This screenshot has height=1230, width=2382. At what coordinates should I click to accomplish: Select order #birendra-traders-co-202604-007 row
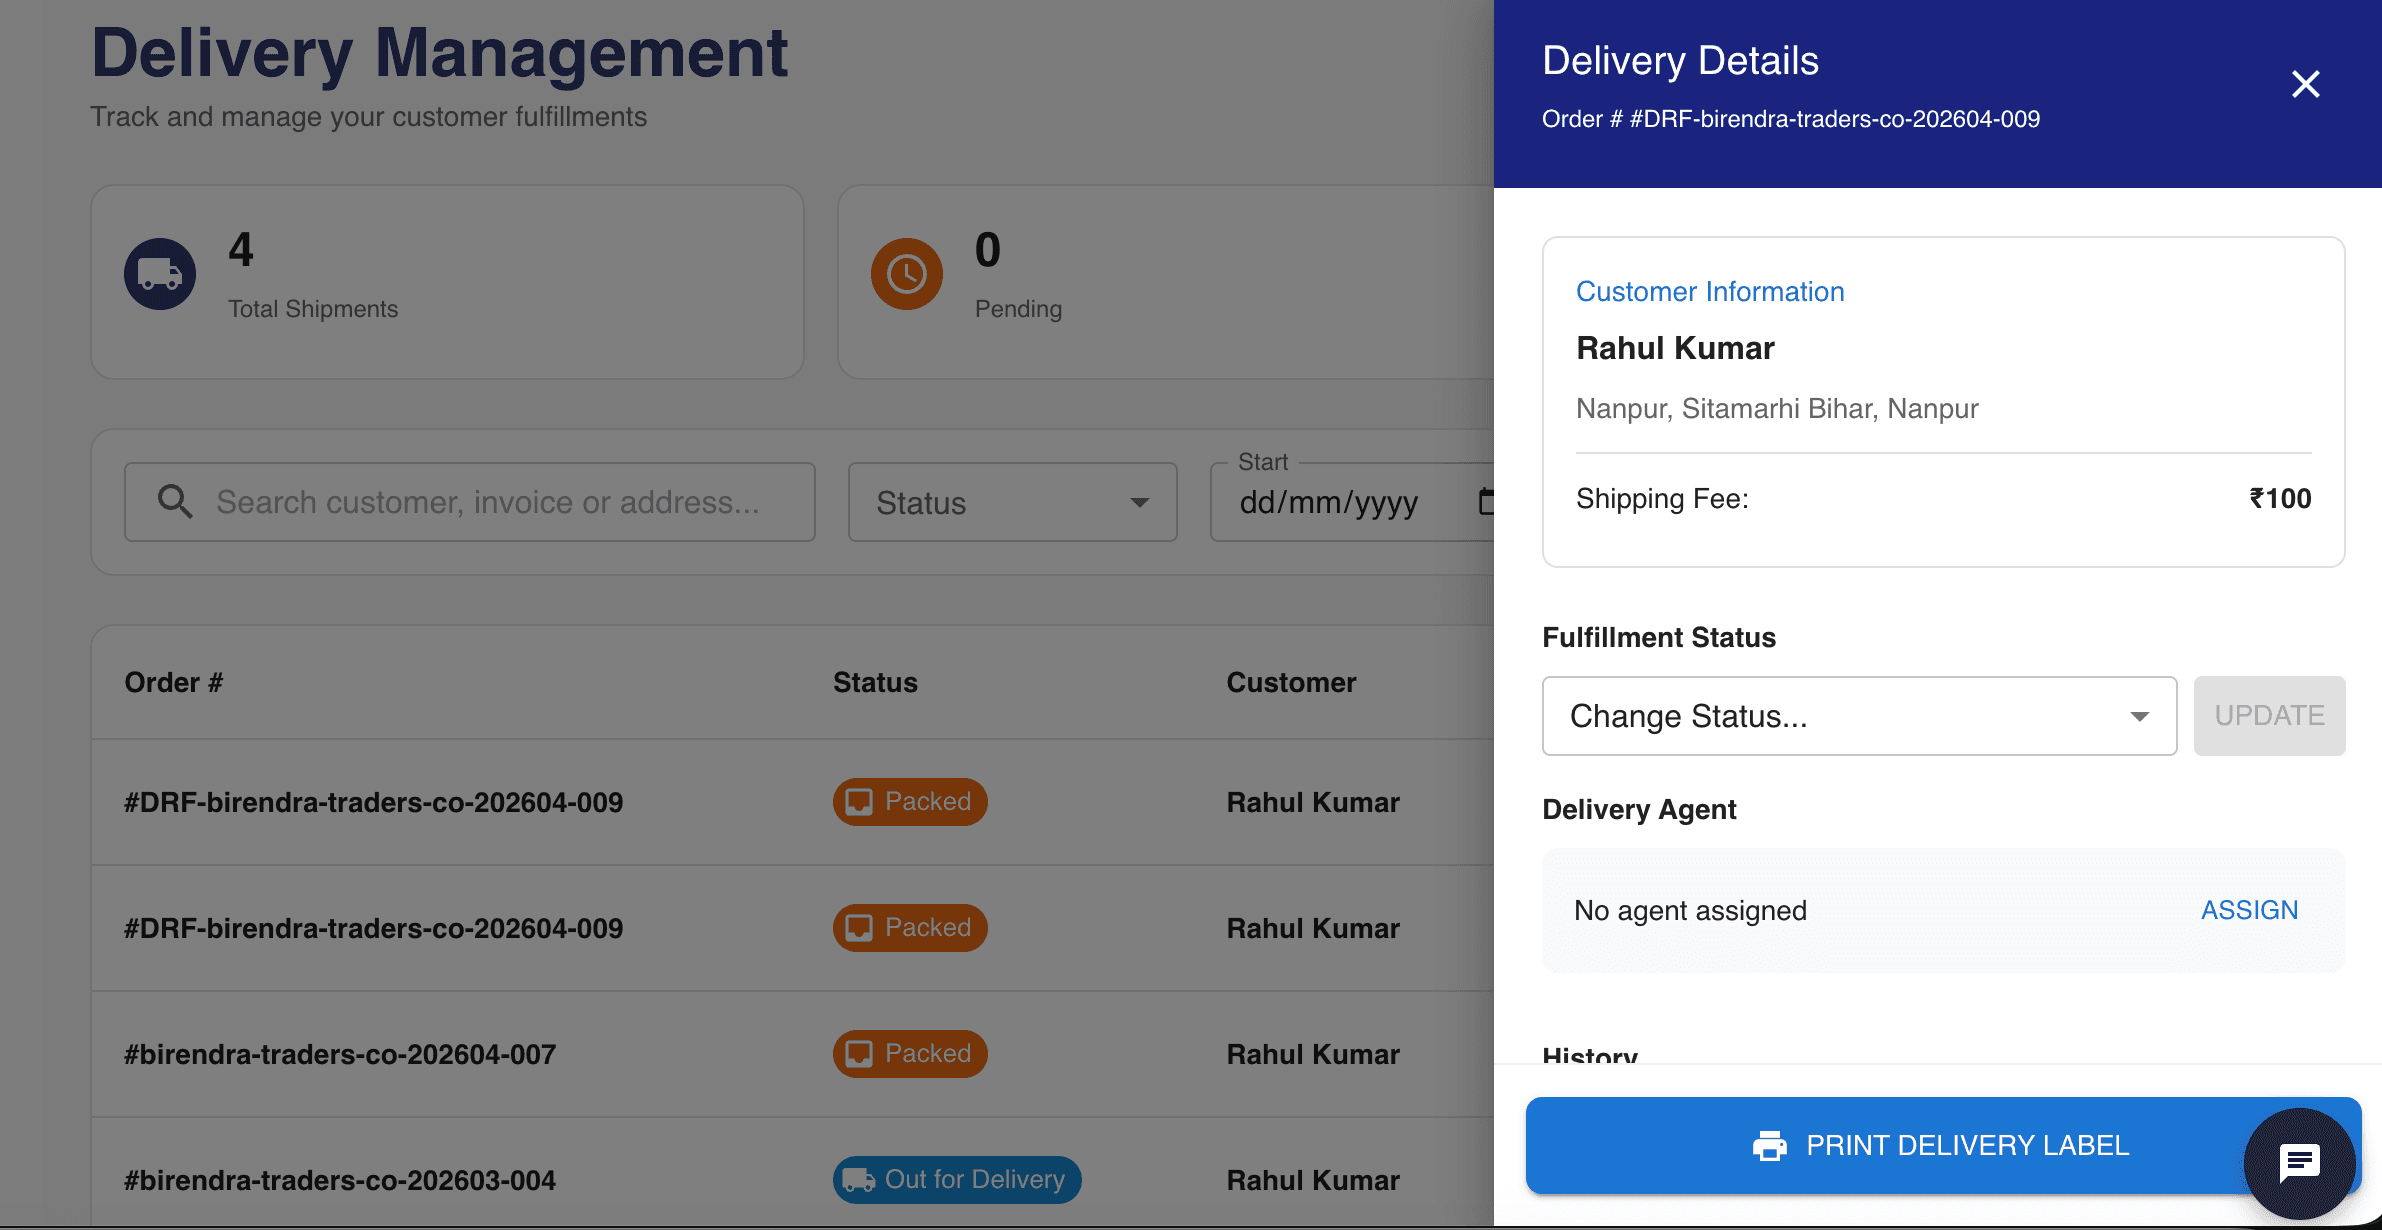[x=792, y=1054]
